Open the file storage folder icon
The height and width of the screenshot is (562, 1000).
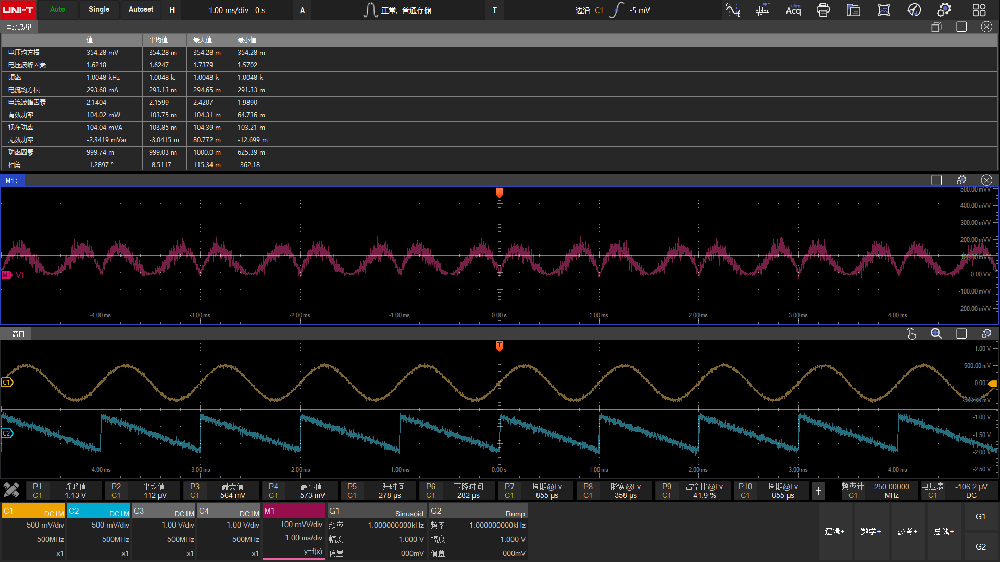(x=854, y=10)
